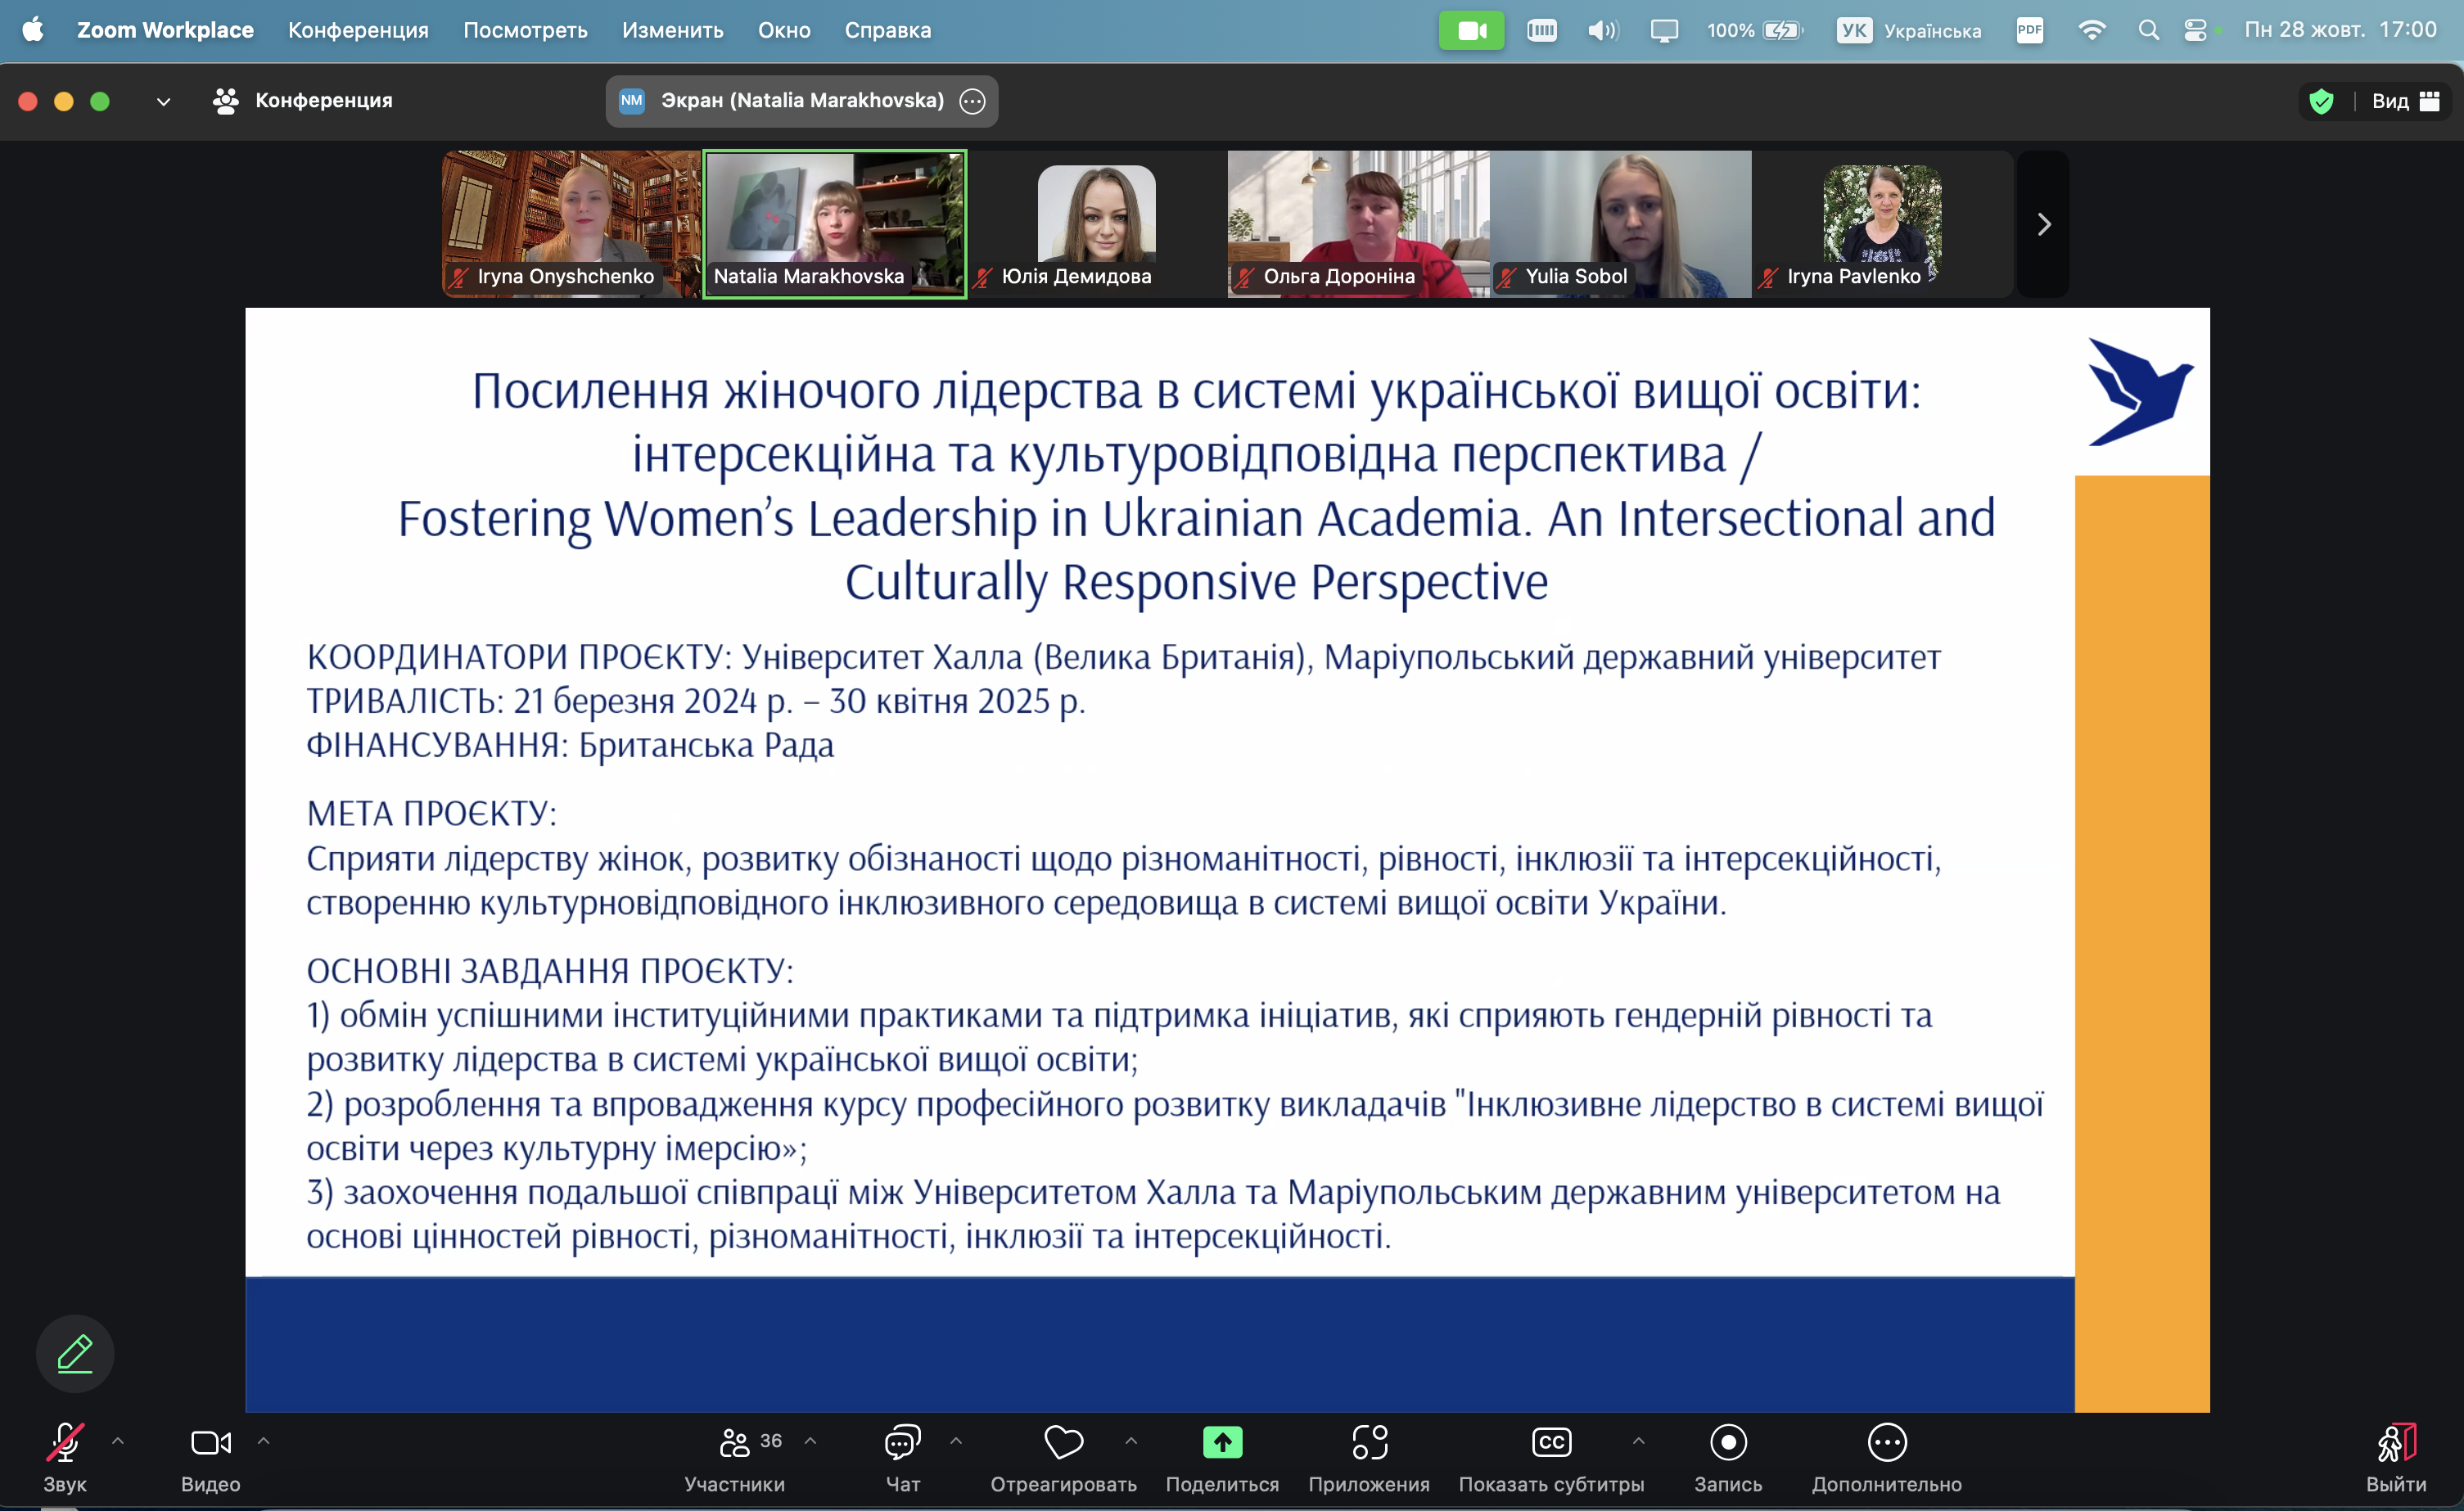
Task: Open the Посмотреть menu
Action: (525, 30)
